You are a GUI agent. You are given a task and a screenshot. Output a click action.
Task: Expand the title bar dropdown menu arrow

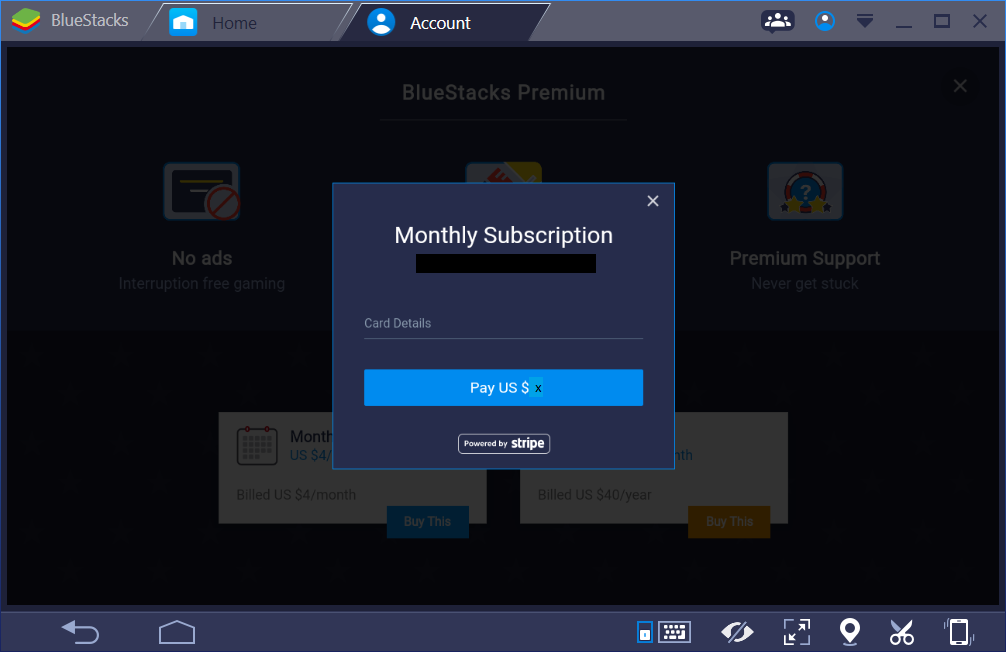click(865, 21)
